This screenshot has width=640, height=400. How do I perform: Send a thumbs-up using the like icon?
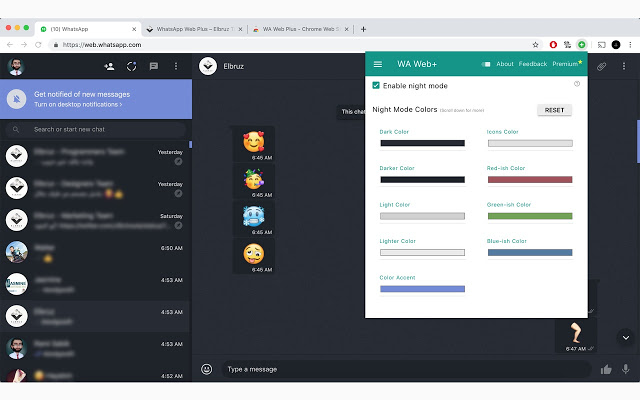(606, 369)
